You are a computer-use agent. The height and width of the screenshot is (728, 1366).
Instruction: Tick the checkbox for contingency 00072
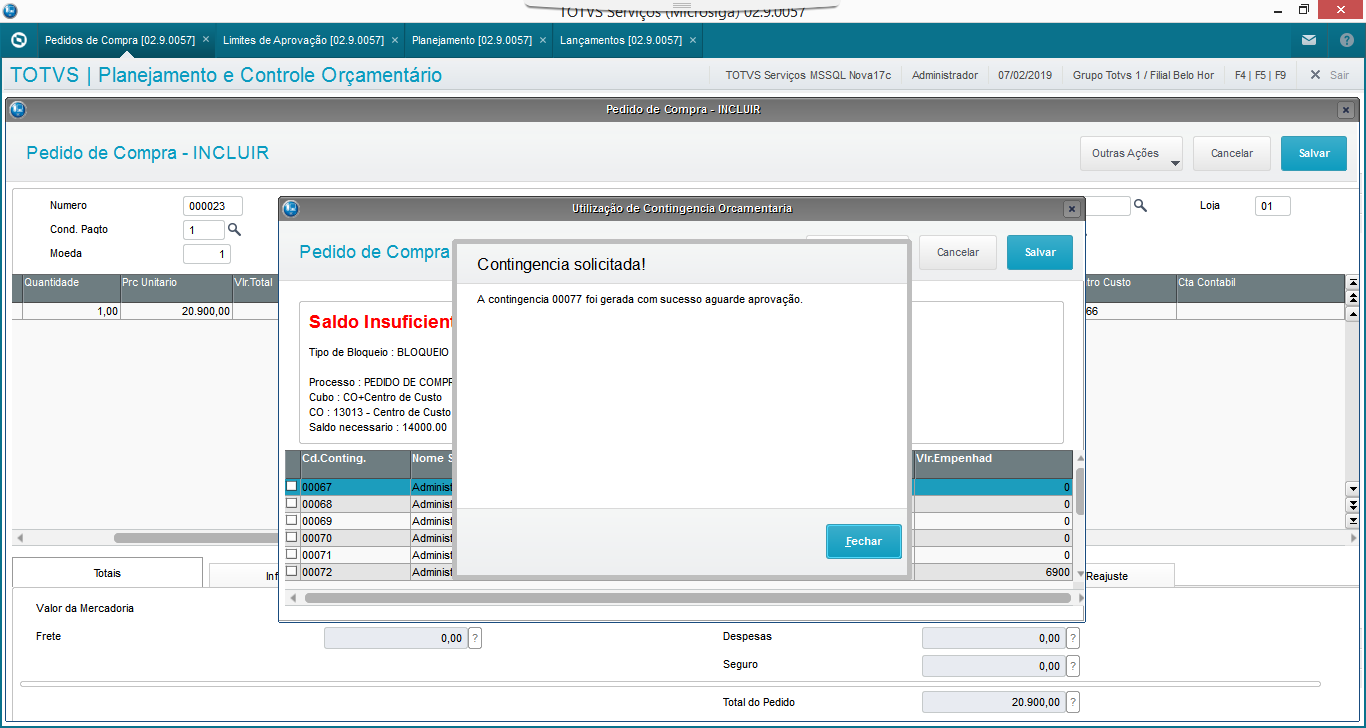click(x=292, y=571)
